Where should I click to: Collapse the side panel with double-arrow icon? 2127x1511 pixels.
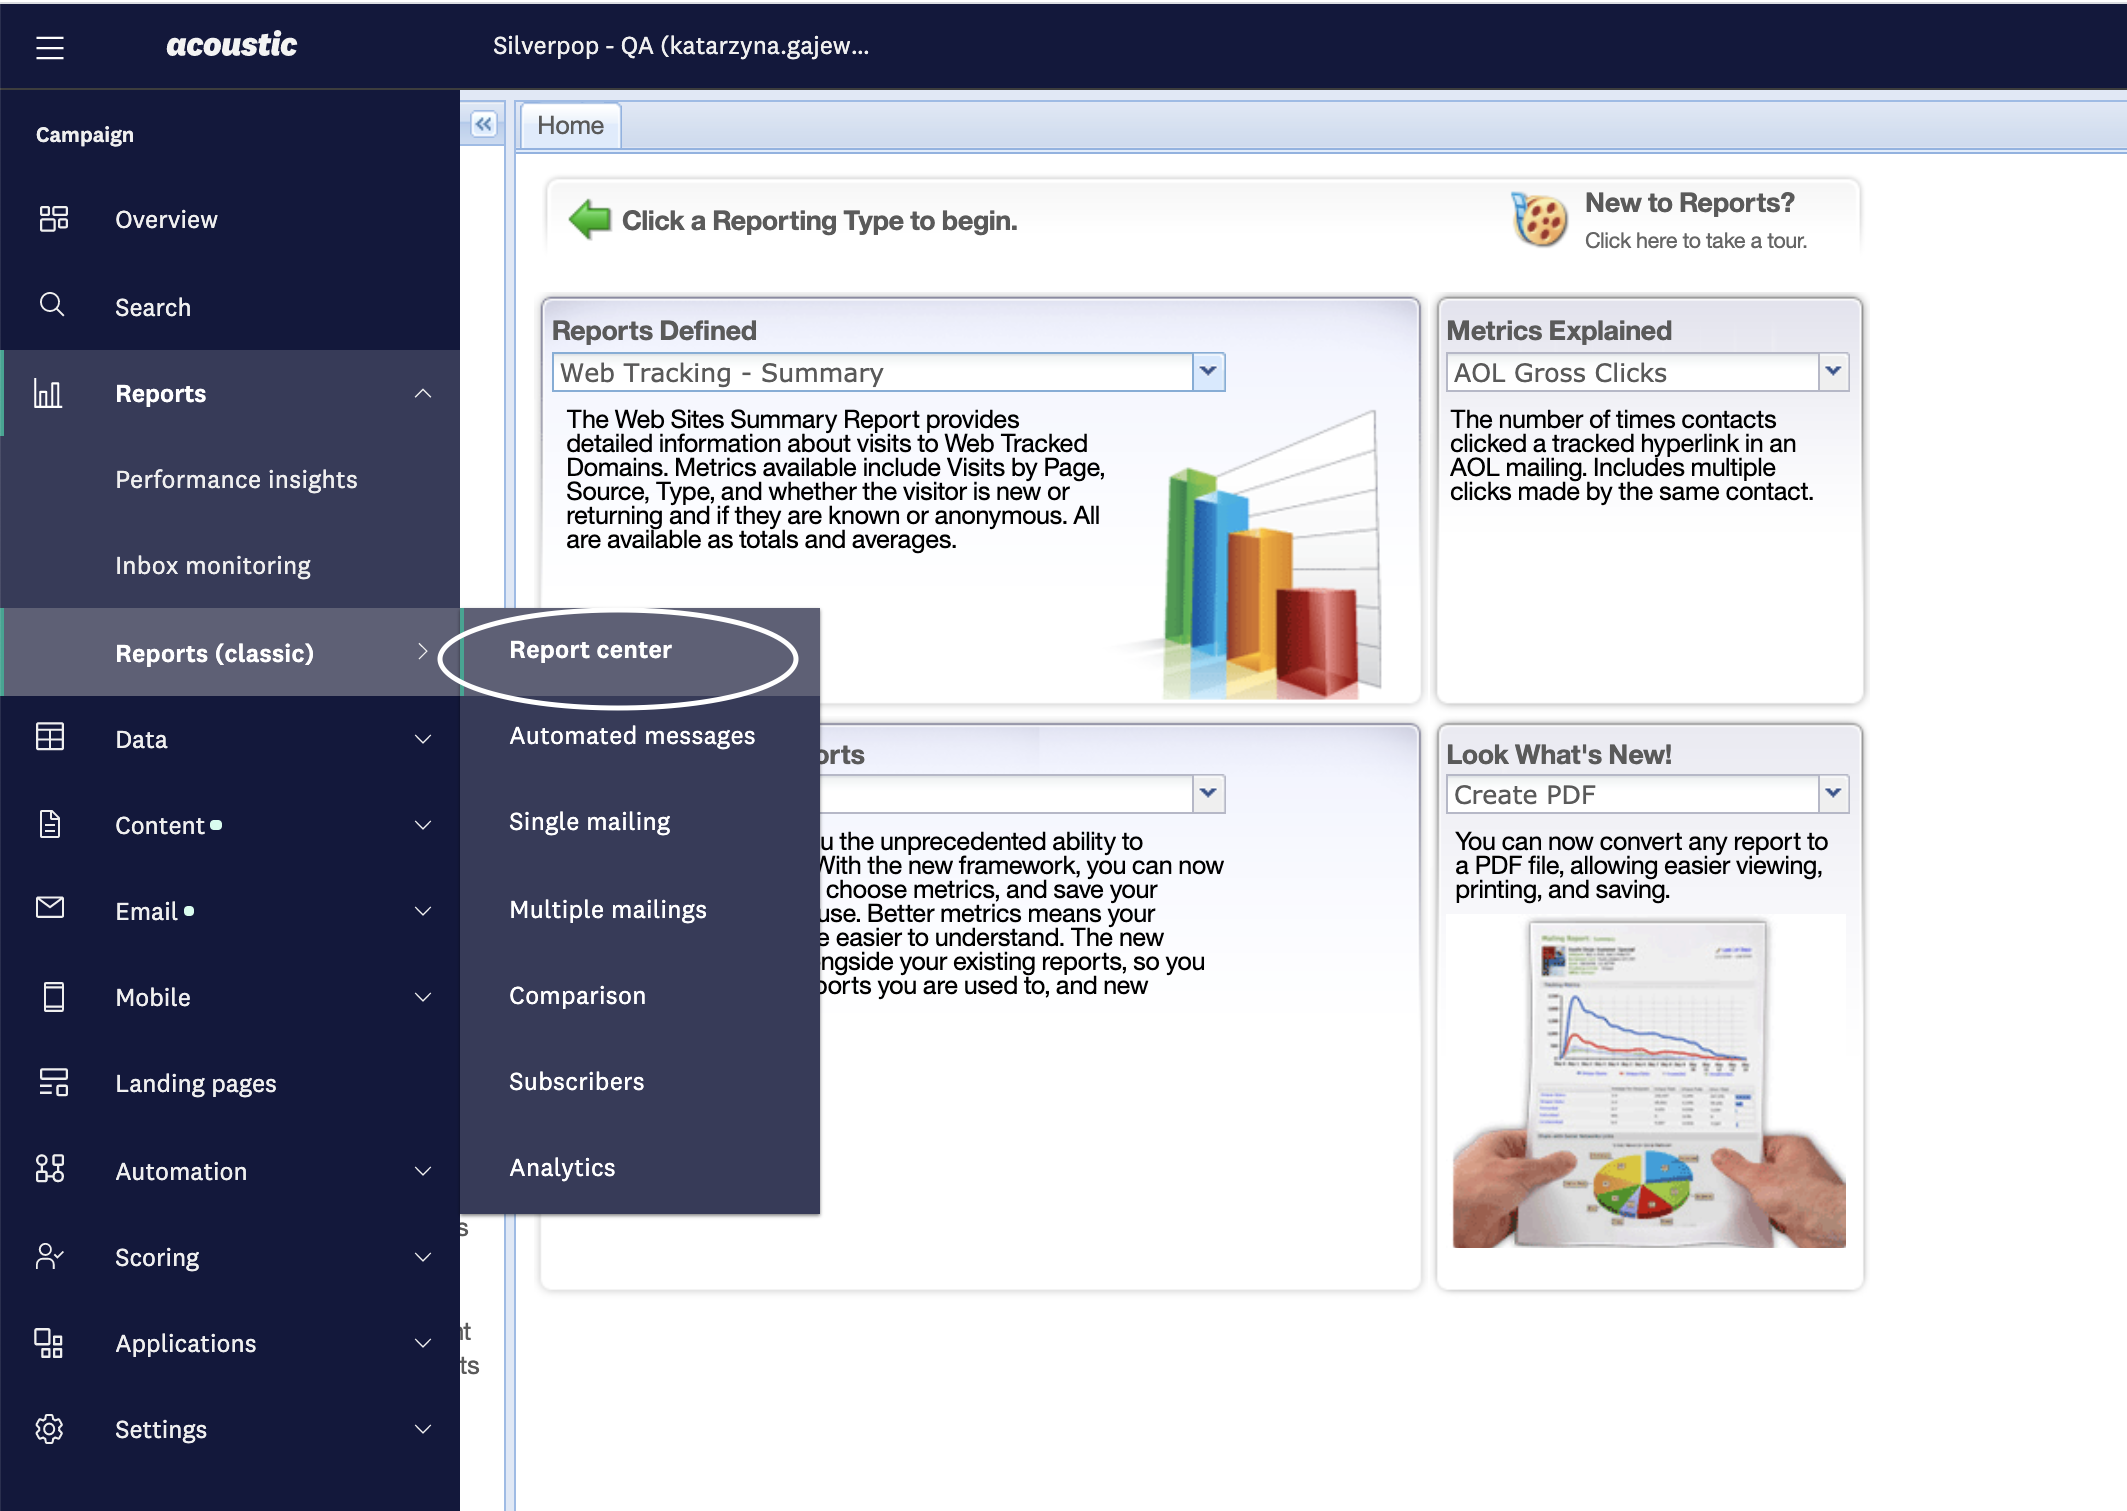point(484,124)
